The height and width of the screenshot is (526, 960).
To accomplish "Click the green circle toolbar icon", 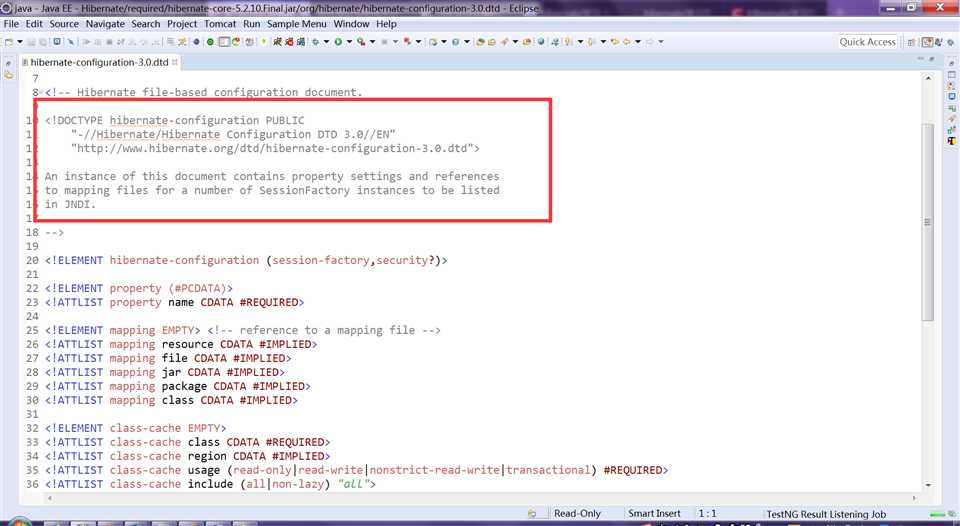I will point(210,42).
